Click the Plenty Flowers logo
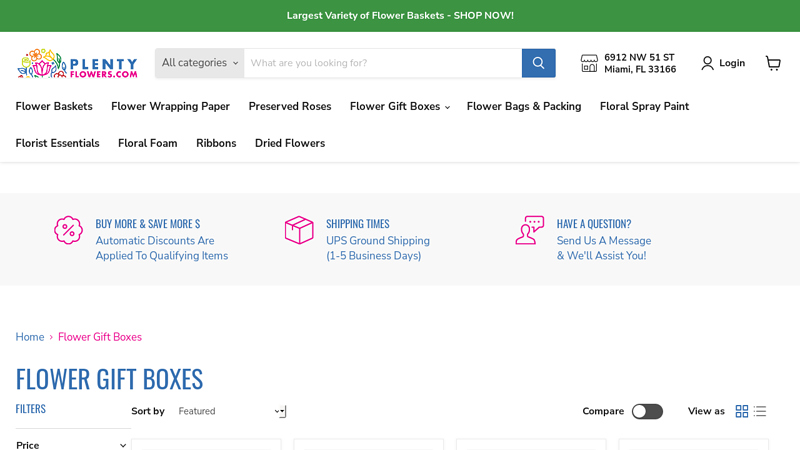 click(77, 63)
